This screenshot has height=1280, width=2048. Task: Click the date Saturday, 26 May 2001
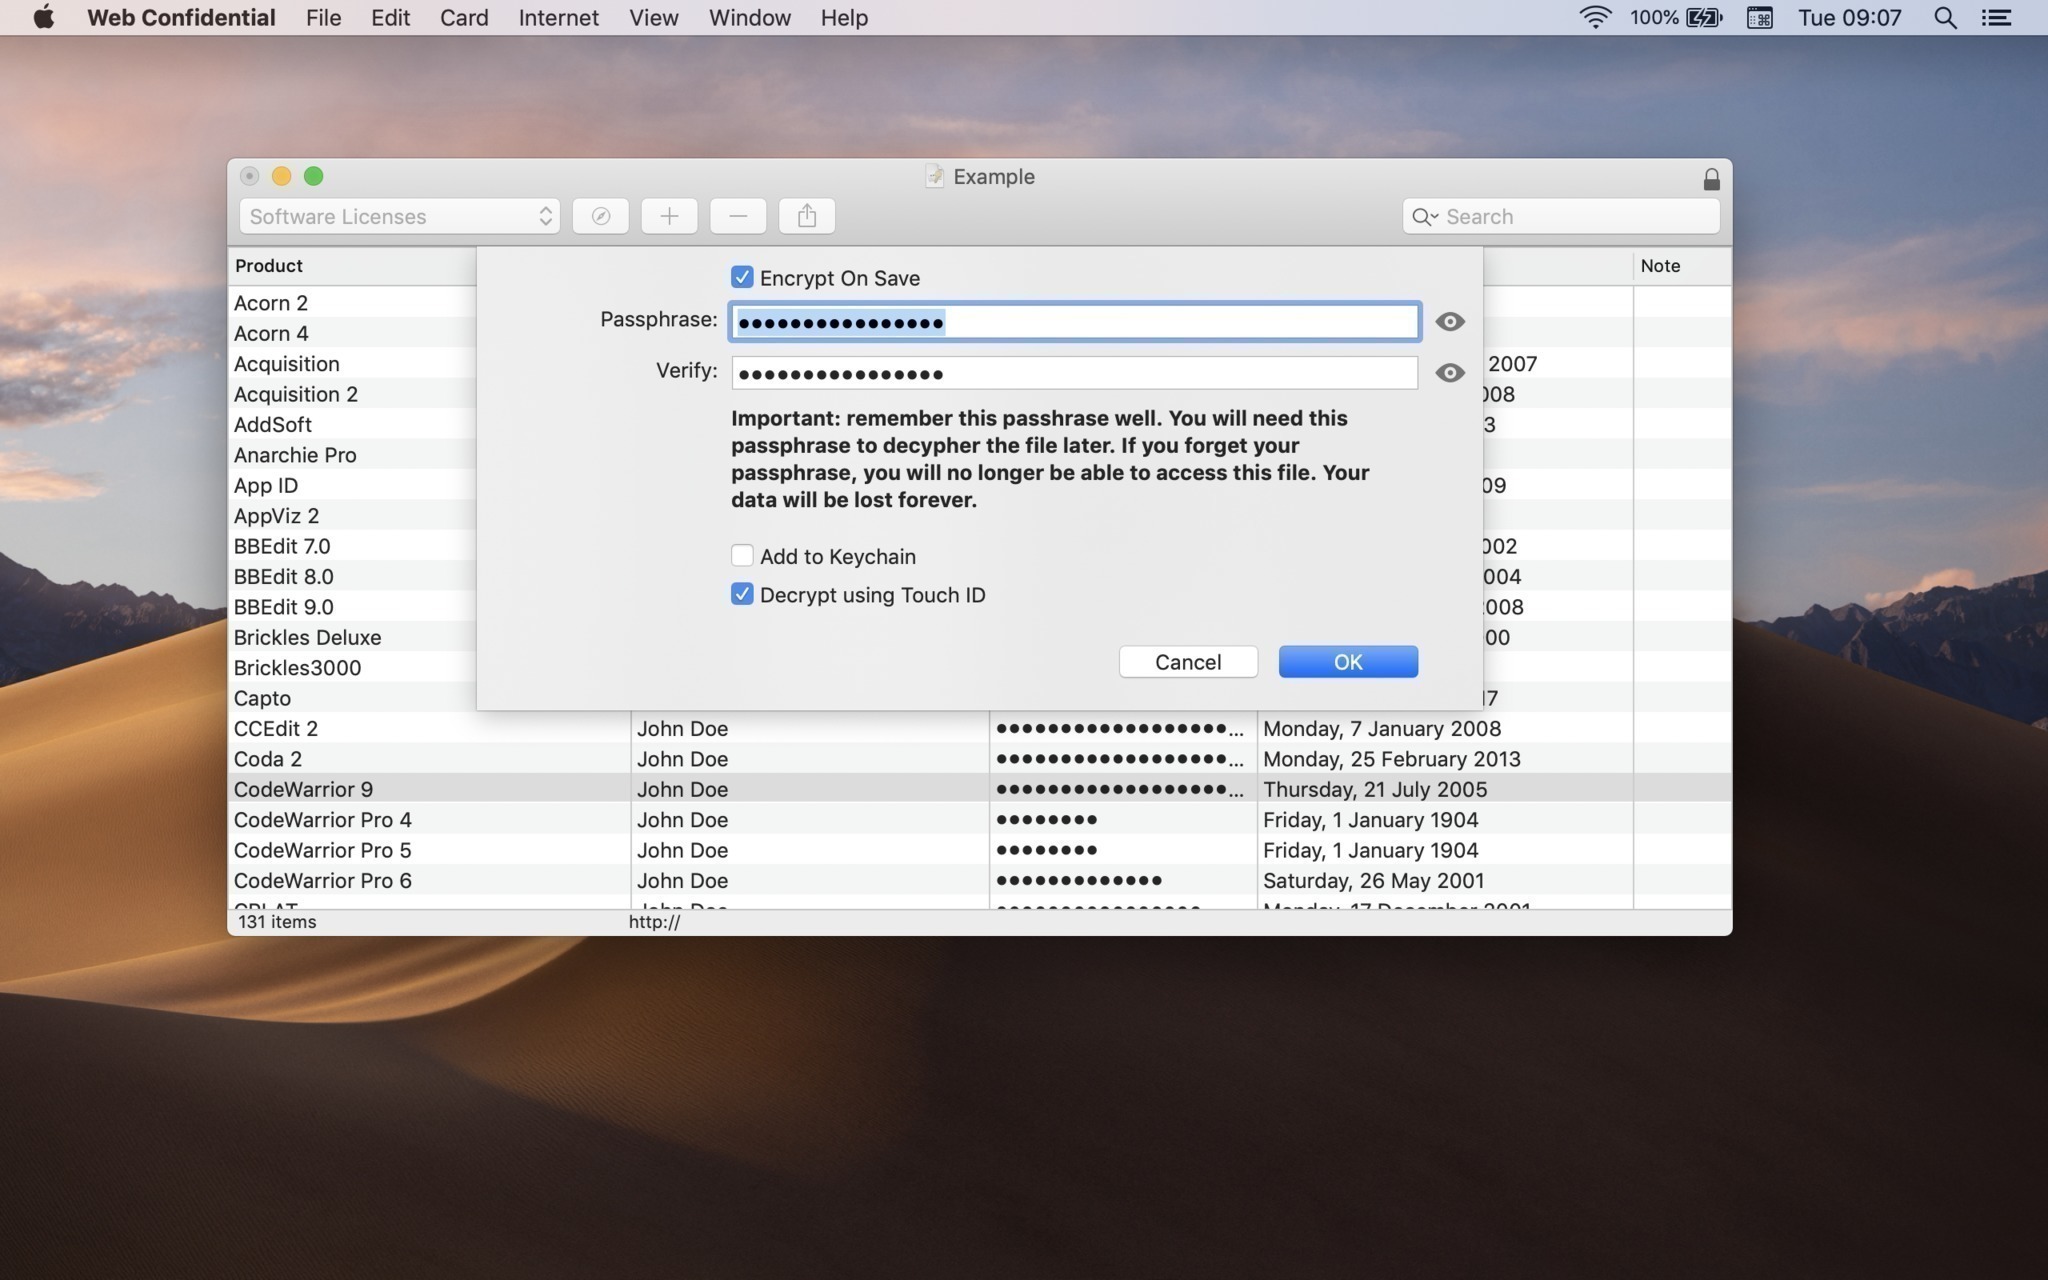coord(1373,880)
